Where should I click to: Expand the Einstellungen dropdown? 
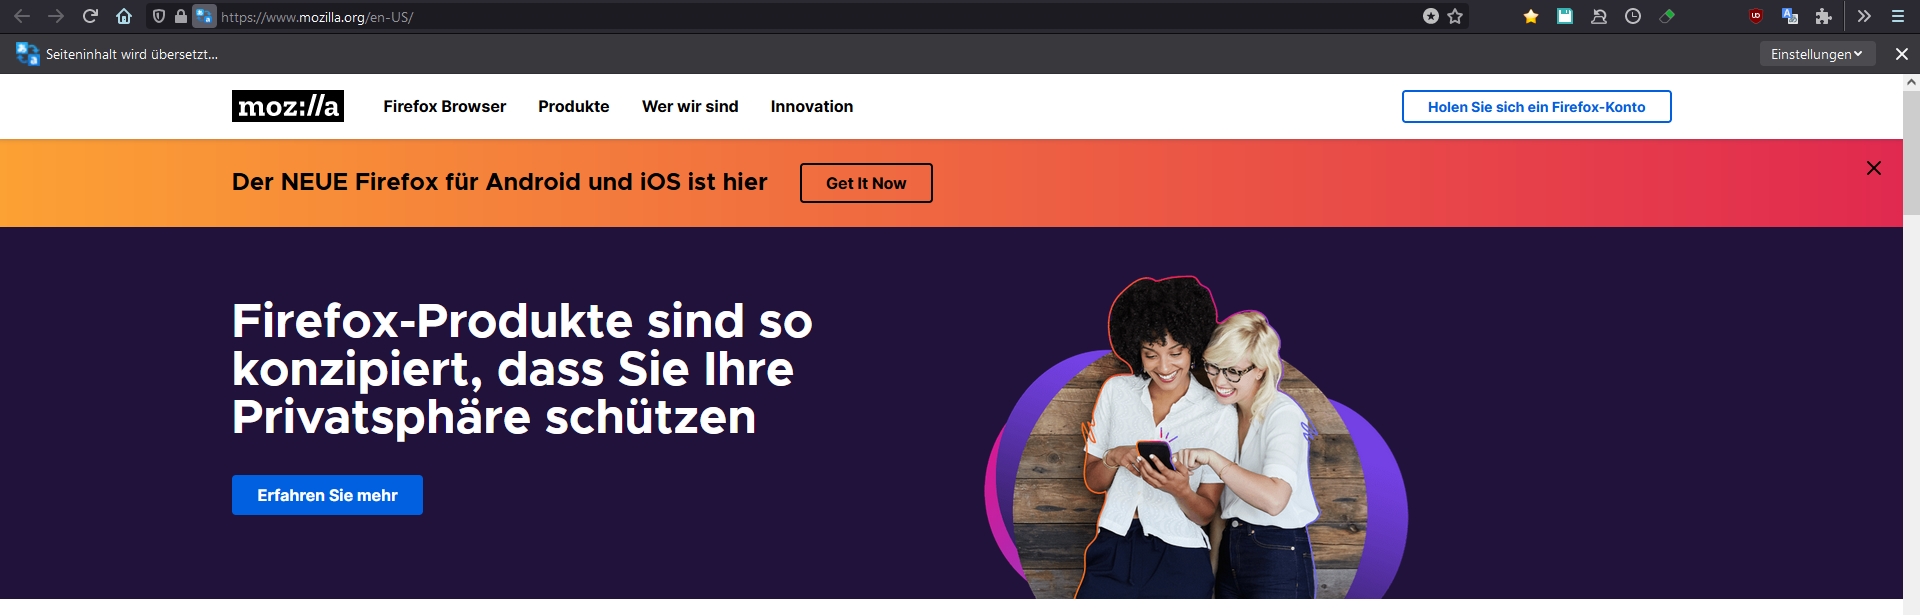tap(1817, 54)
